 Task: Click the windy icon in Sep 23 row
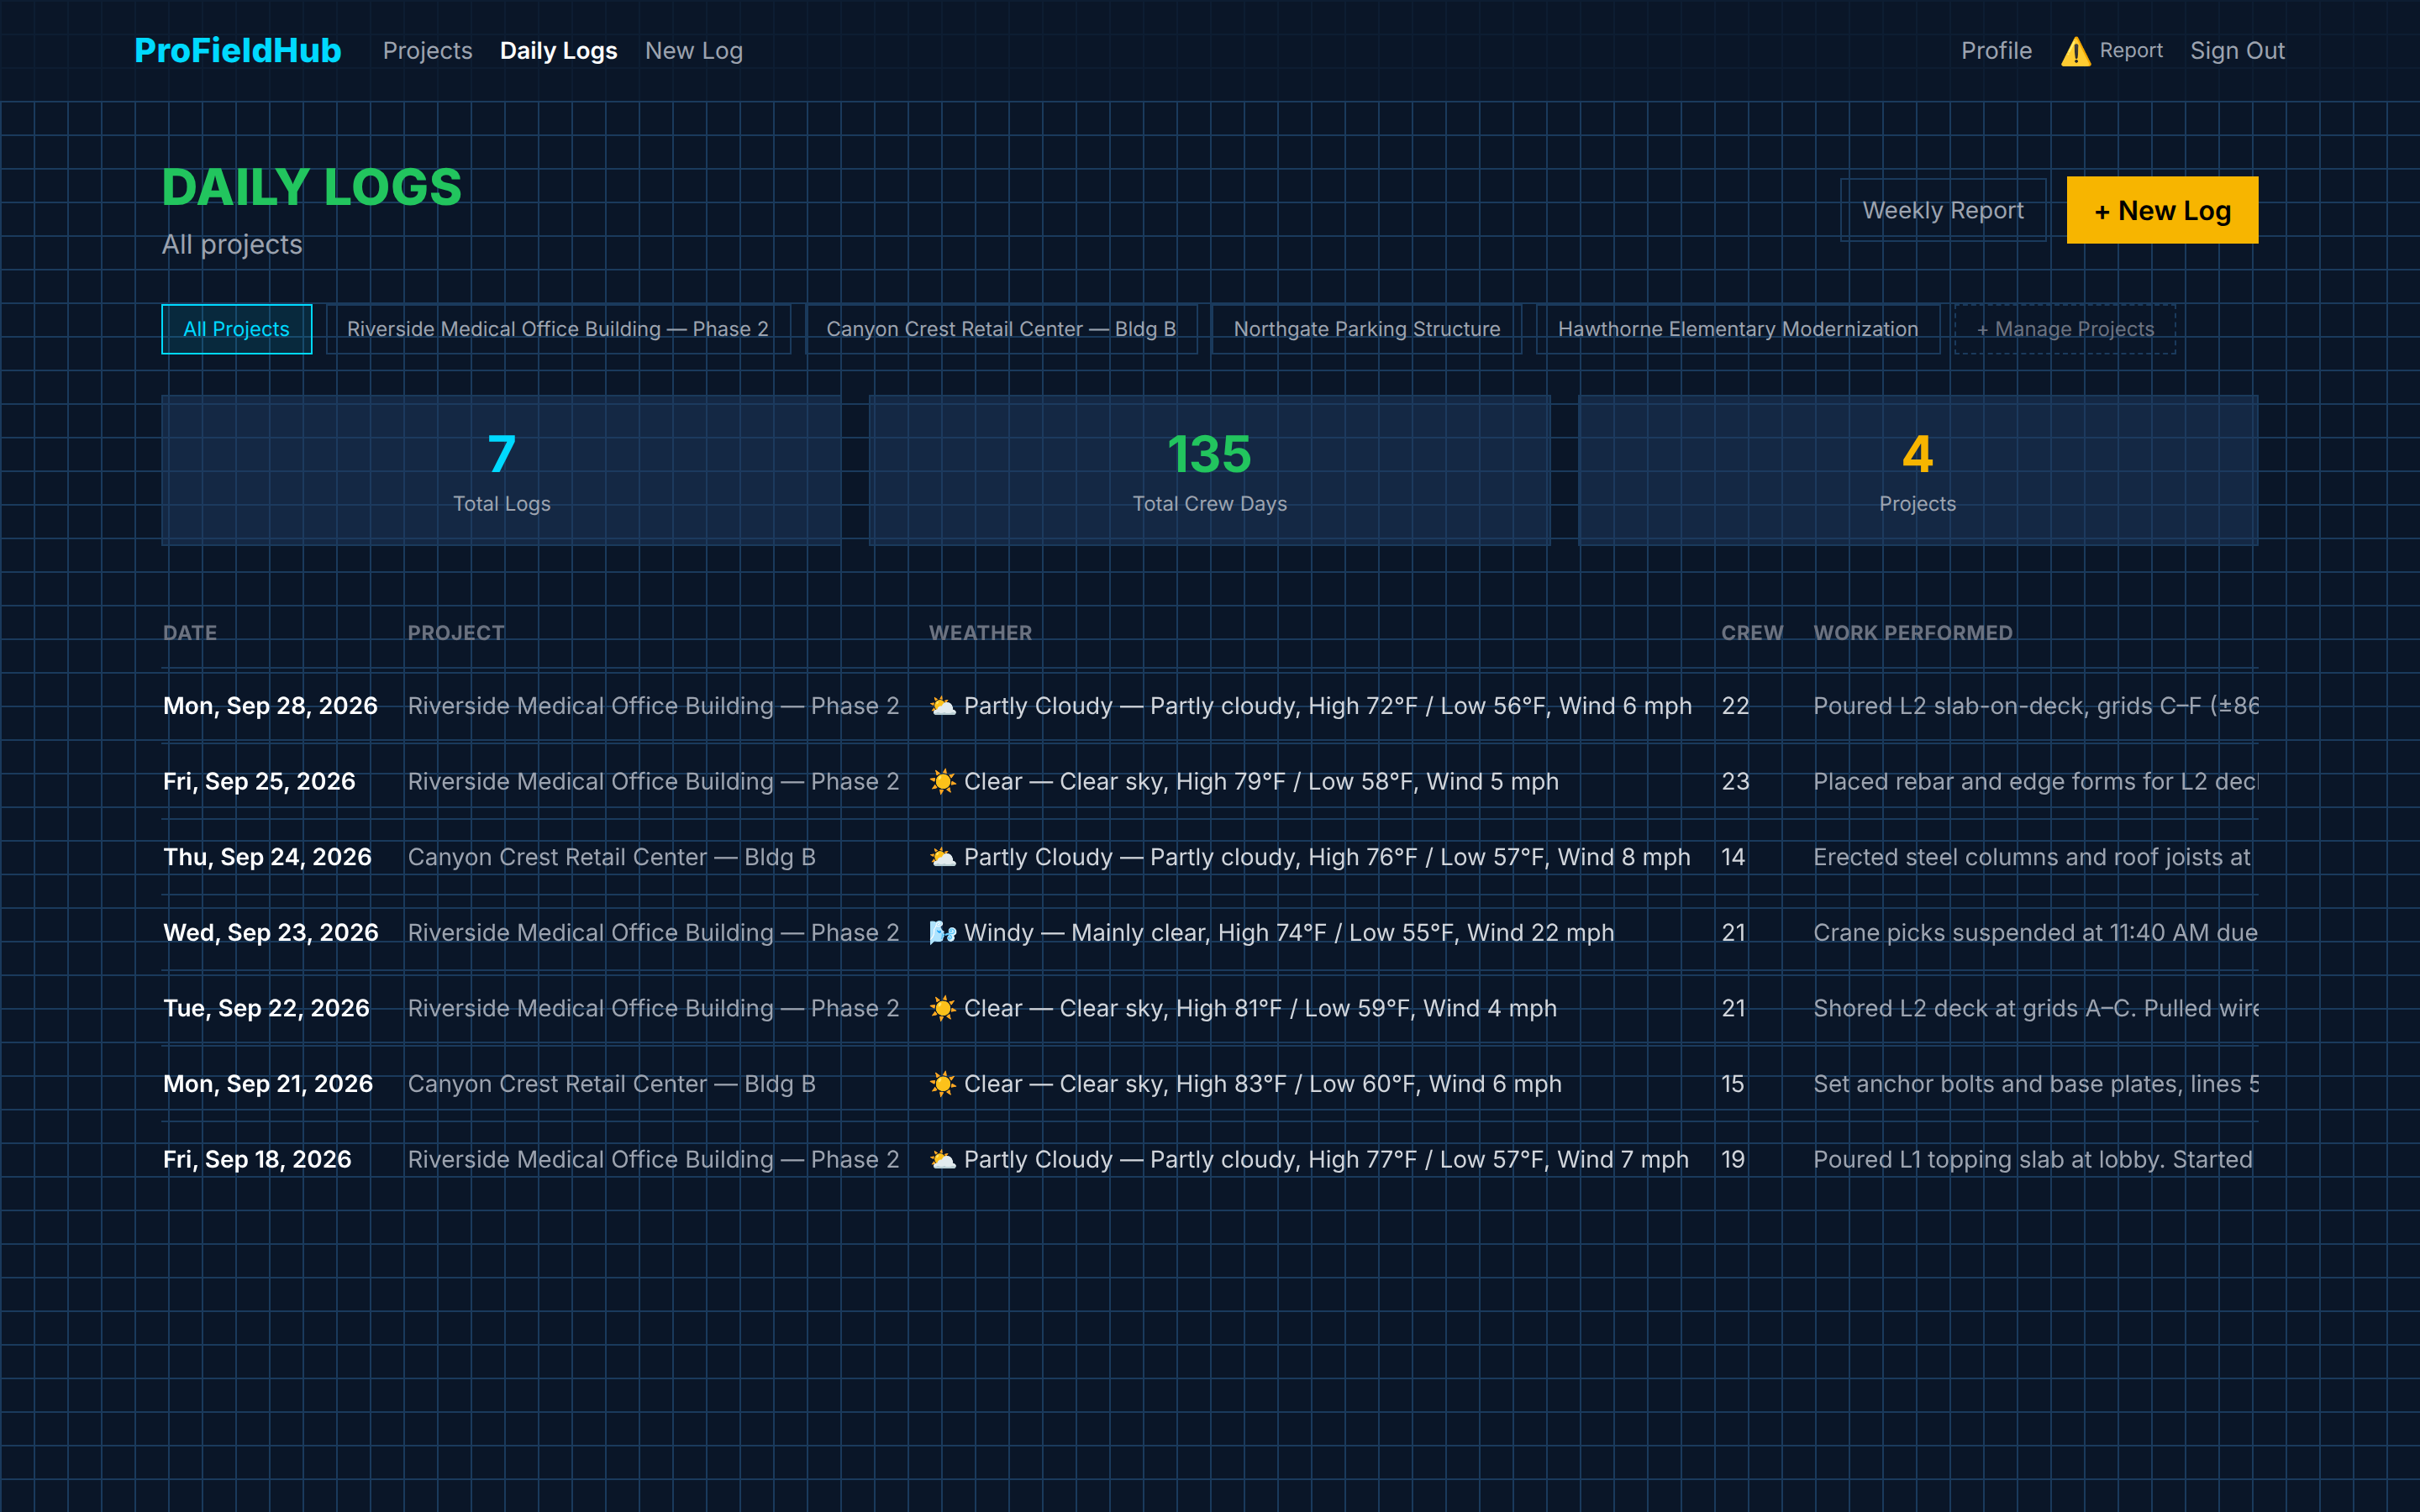coord(942,932)
